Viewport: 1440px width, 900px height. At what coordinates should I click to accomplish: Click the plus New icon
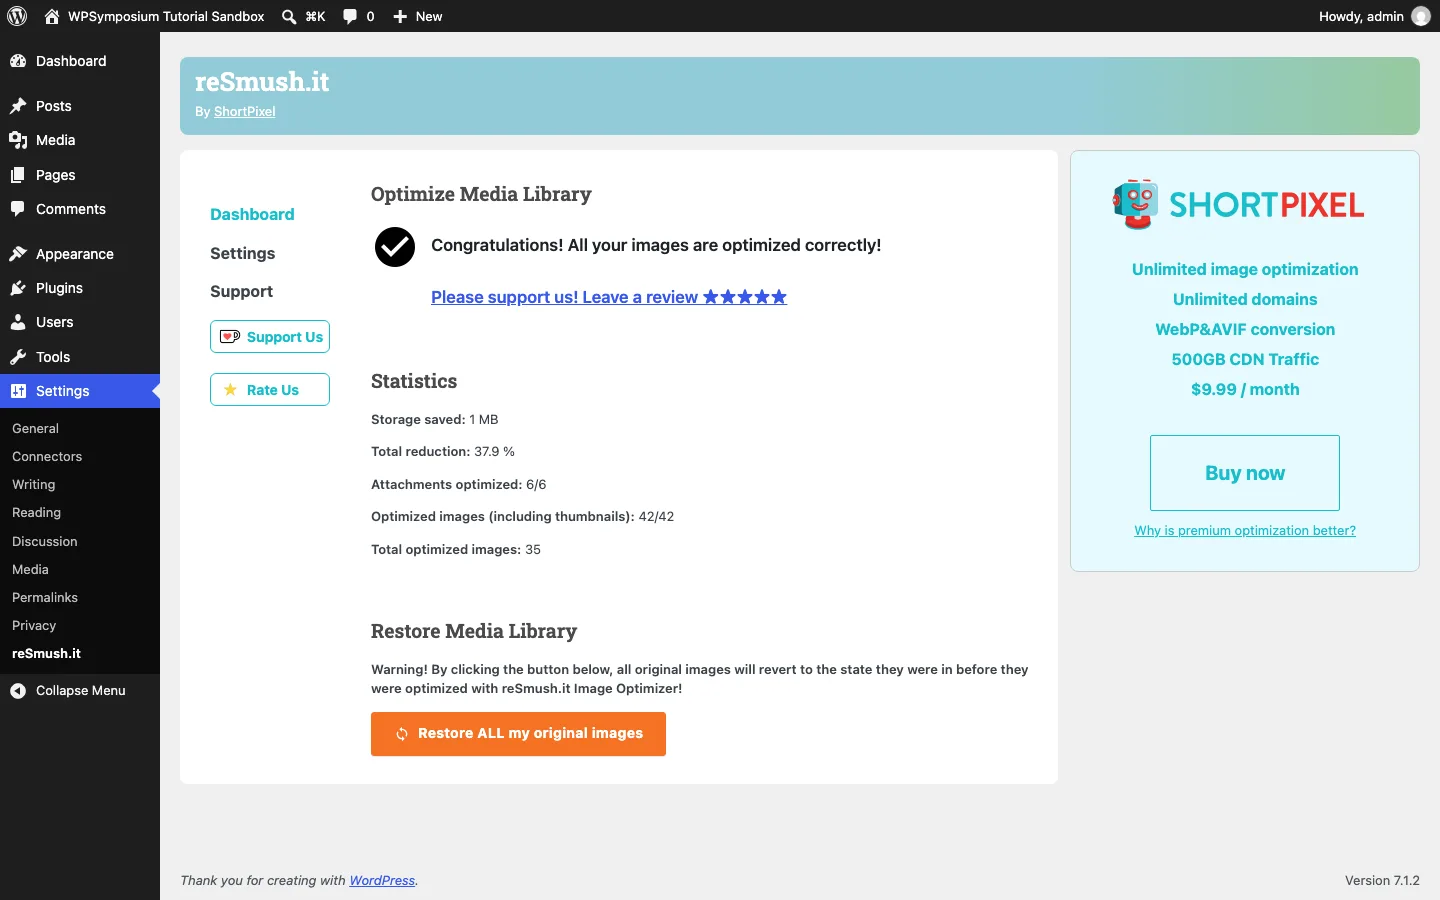[400, 16]
